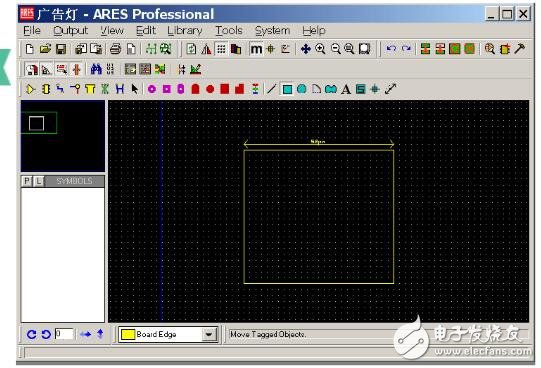Select the 2D circle graphics tool
This screenshot has width=541, height=368.
pyautogui.click(x=302, y=89)
